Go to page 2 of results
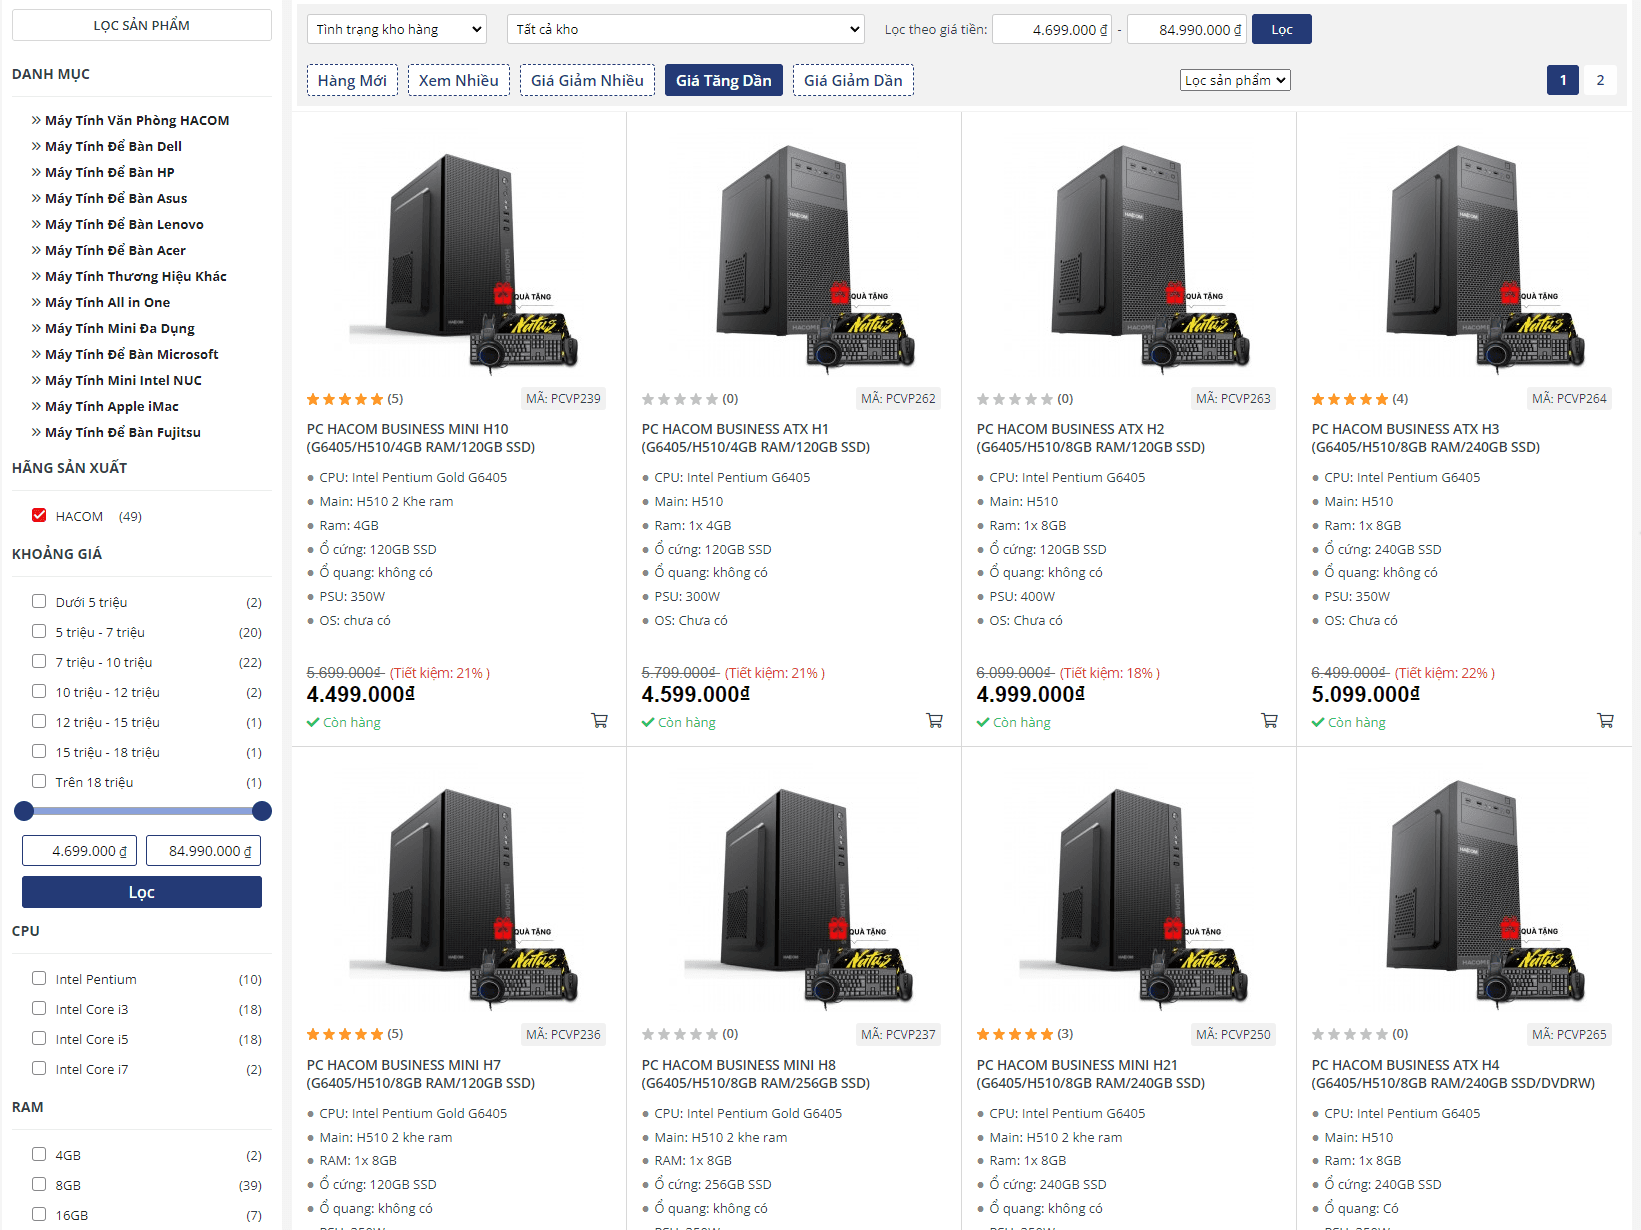Screen dimensions: 1641x1230 pyautogui.click(x=1600, y=80)
